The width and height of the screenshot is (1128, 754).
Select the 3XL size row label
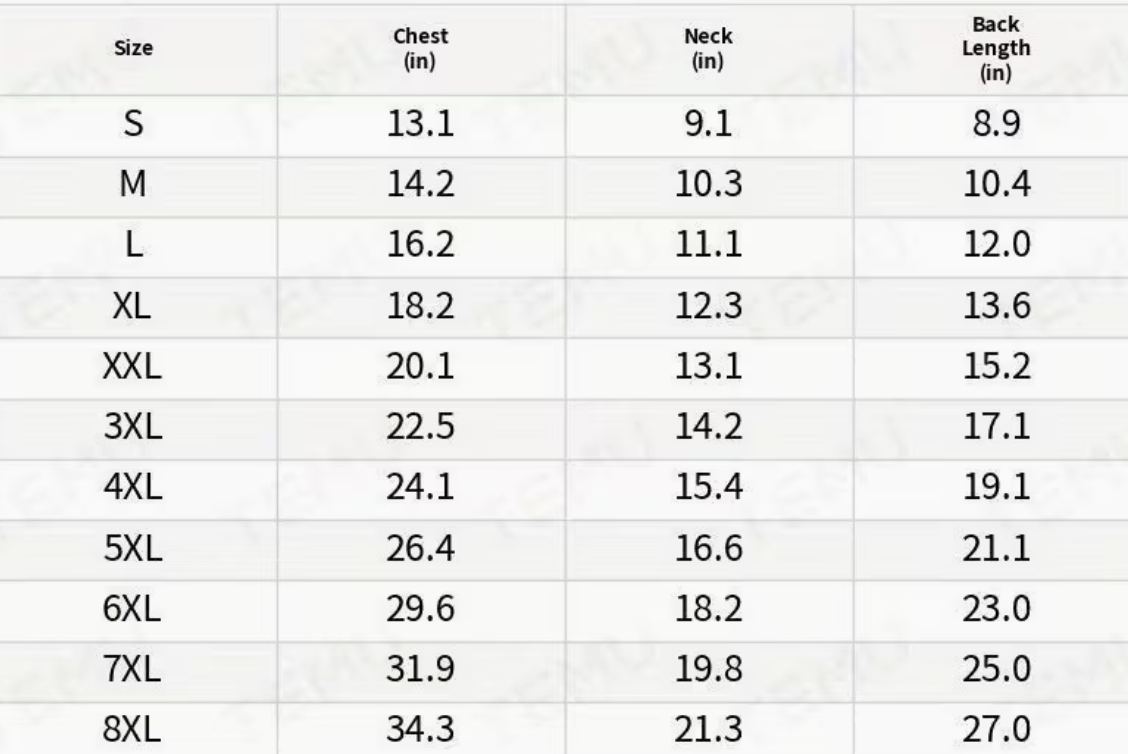132,429
